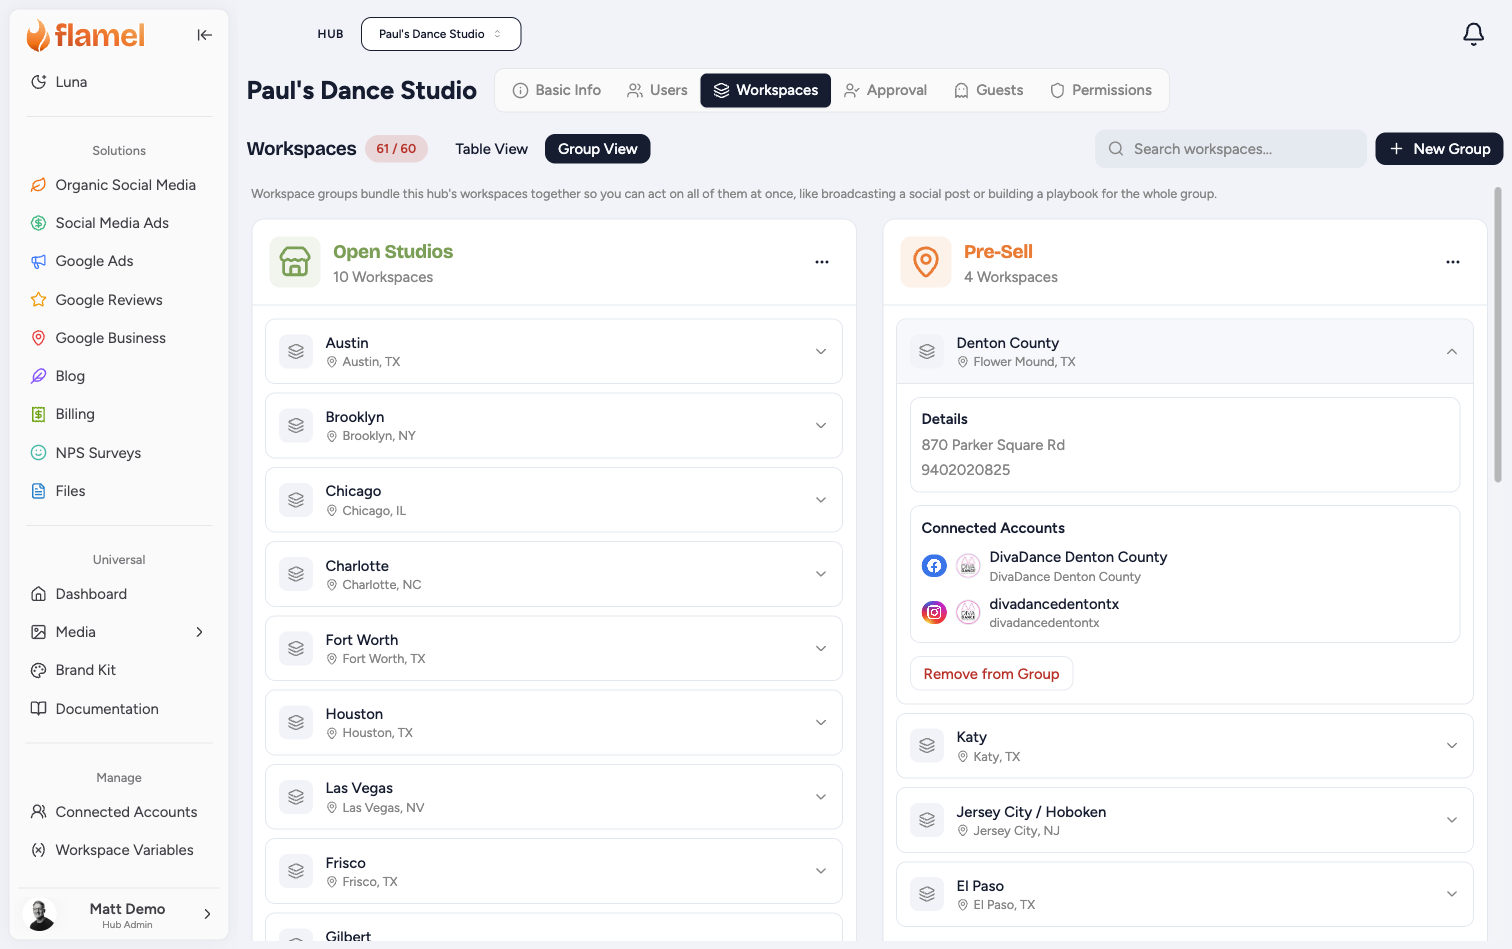Open Pre-Sell group three-dot menu
The width and height of the screenshot is (1512, 949).
[1453, 262]
